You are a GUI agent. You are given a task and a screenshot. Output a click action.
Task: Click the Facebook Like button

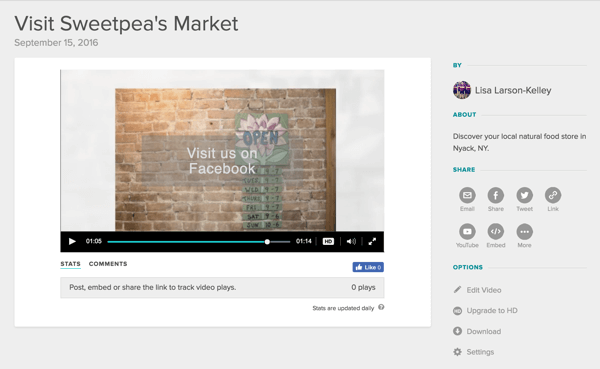coord(368,267)
